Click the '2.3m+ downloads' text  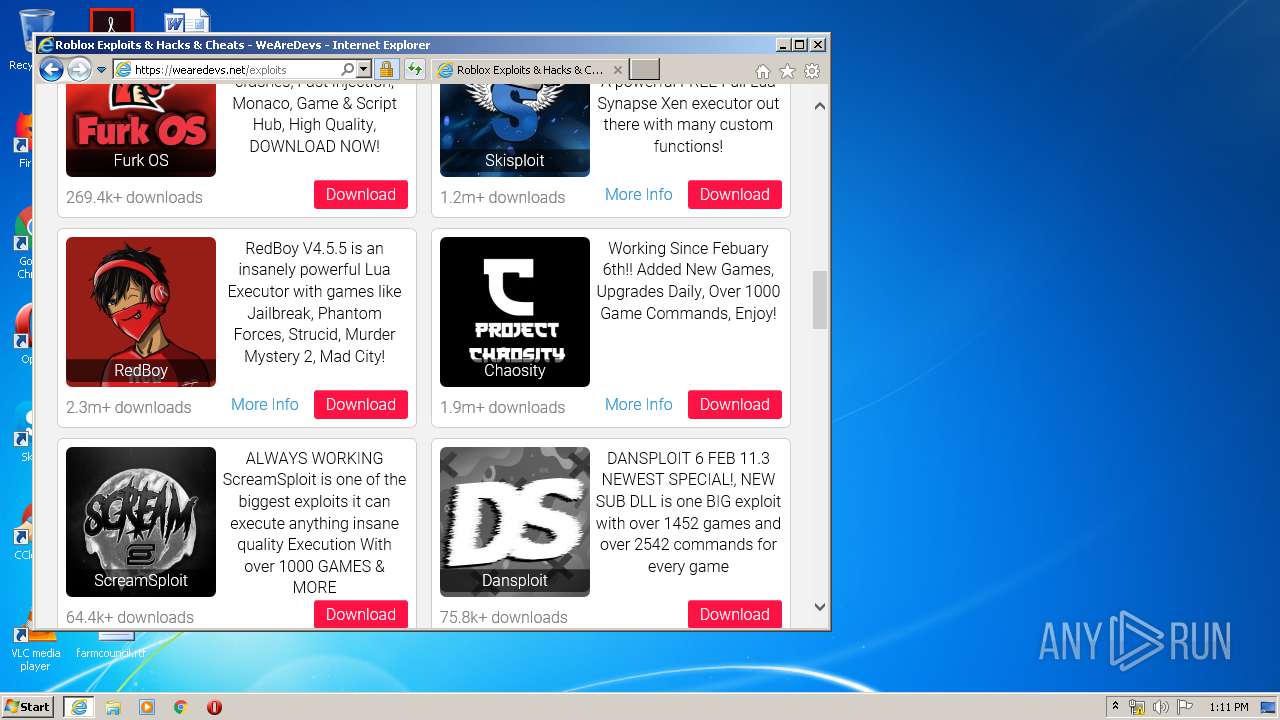coord(129,407)
